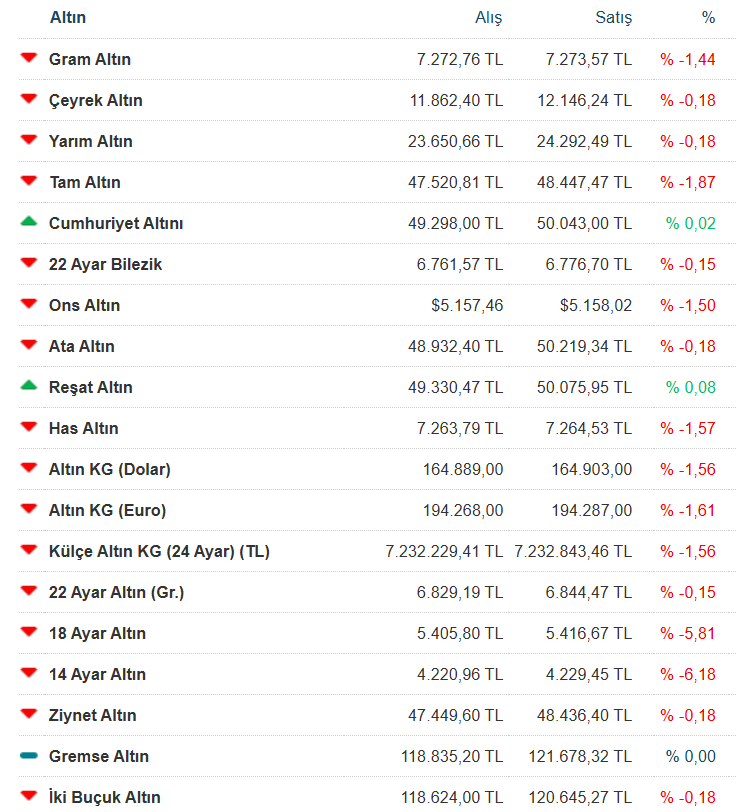Open Külçe Altın KG (24 Ayar) link

tap(159, 551)
